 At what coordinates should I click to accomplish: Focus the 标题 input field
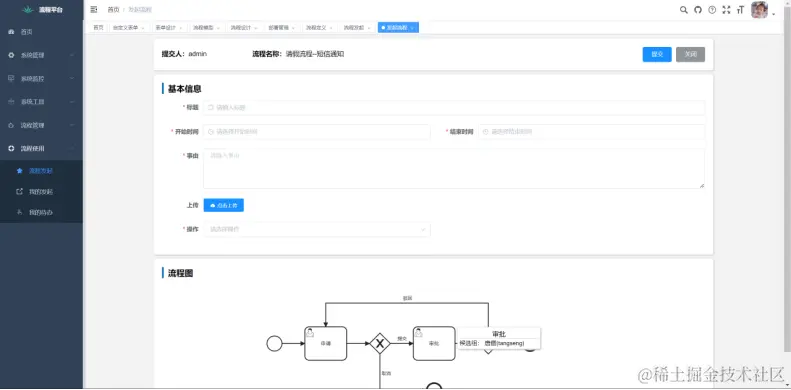(454, 107)
